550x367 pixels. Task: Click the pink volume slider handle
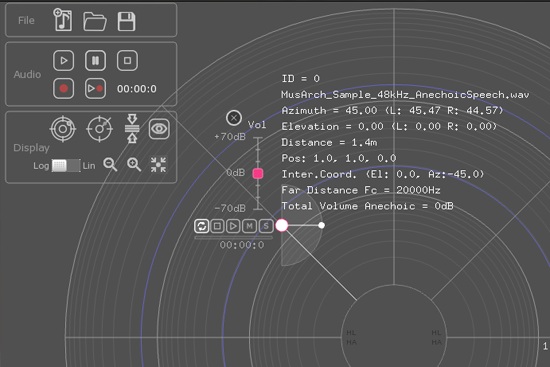pyautogui.click(x=258, y=173)
